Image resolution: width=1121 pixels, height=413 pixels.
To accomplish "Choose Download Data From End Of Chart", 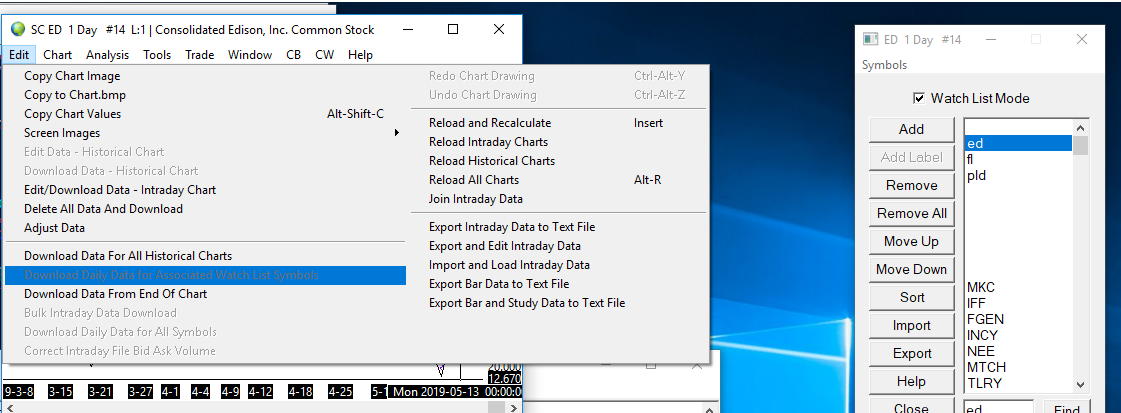I will 205,294.
